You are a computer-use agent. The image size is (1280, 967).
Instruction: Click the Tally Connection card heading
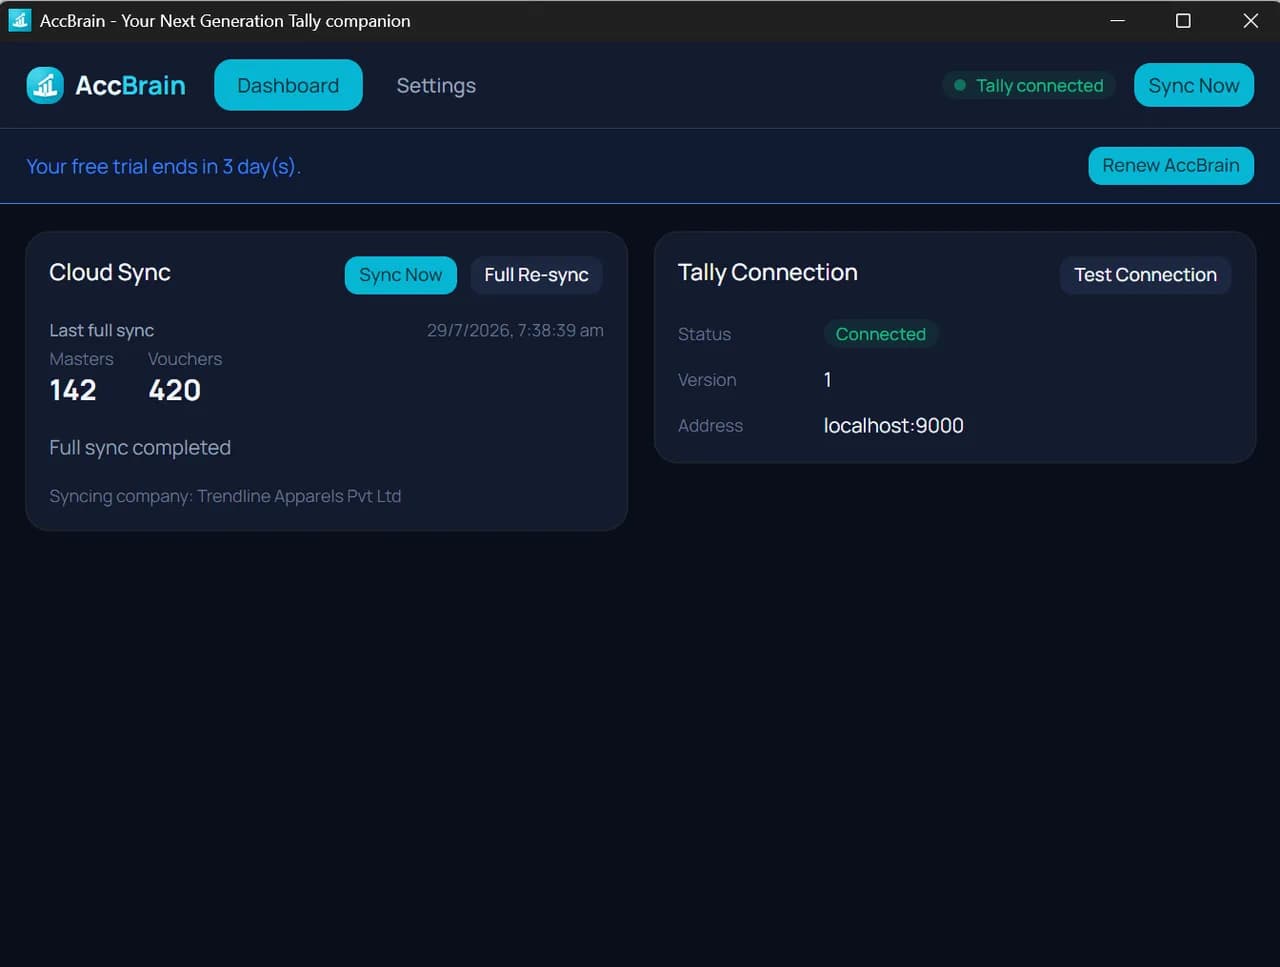point(767,272)
